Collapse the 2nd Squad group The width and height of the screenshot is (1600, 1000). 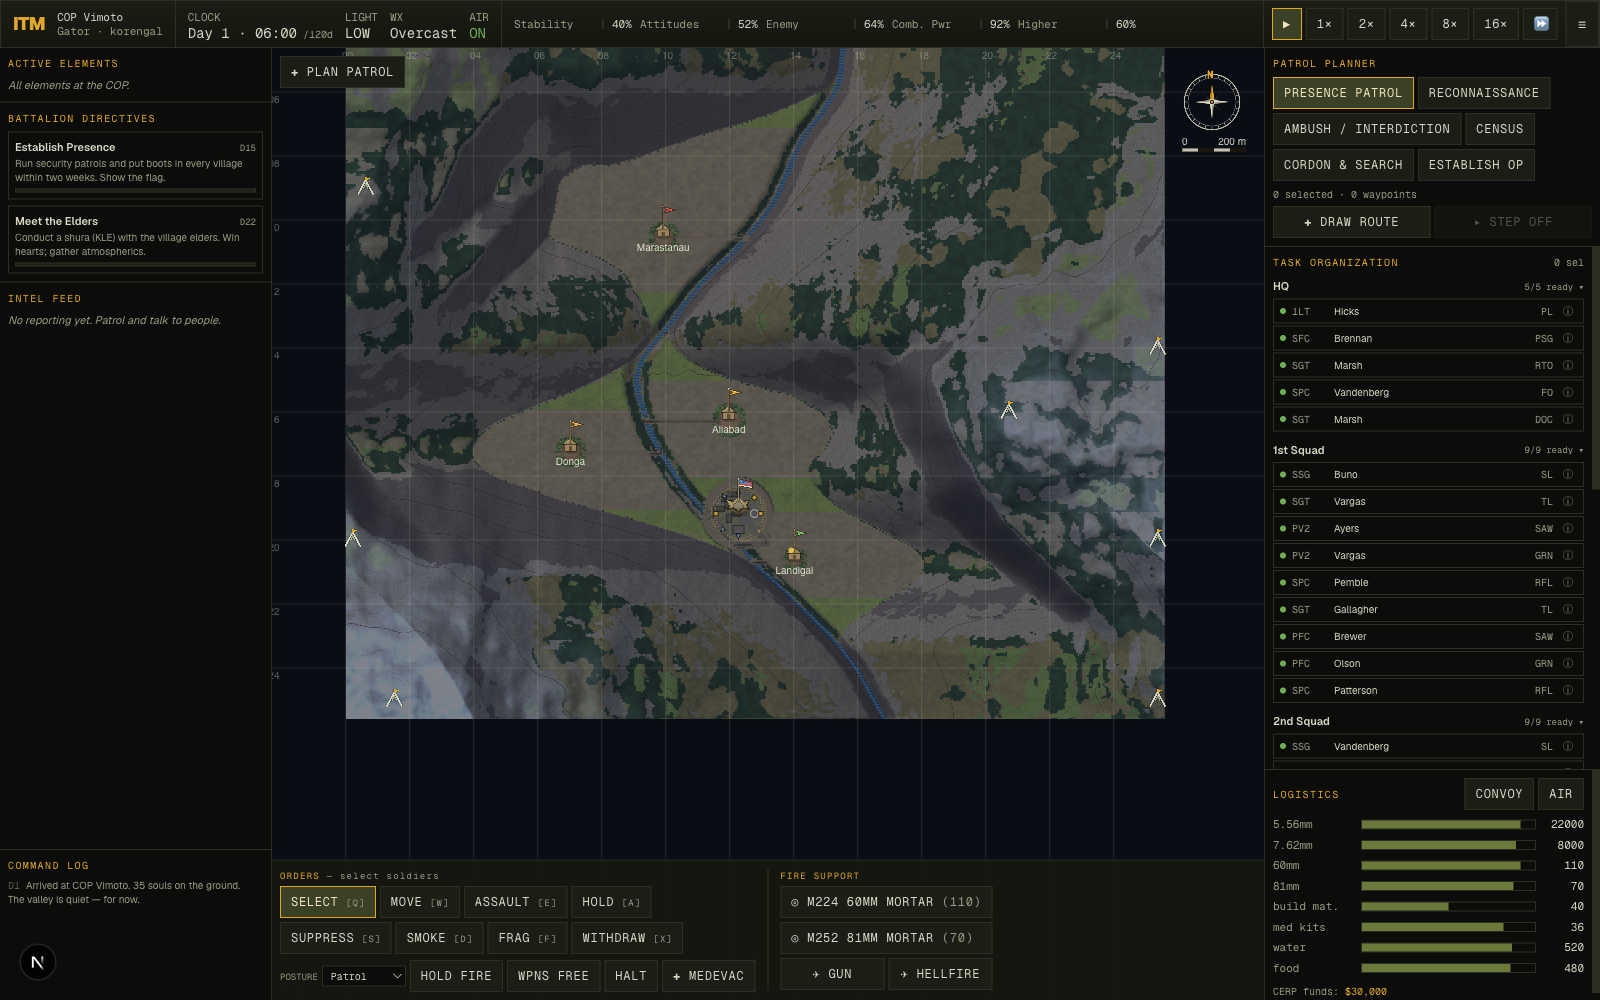point(1428,721)
